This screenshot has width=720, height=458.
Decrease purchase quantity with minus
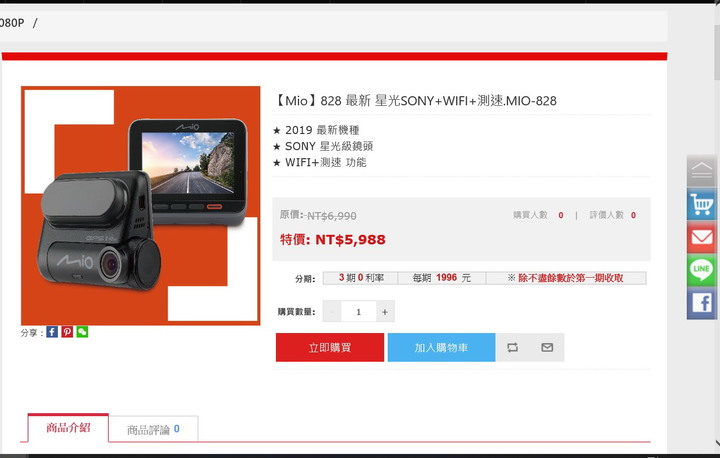pos(332,312)
